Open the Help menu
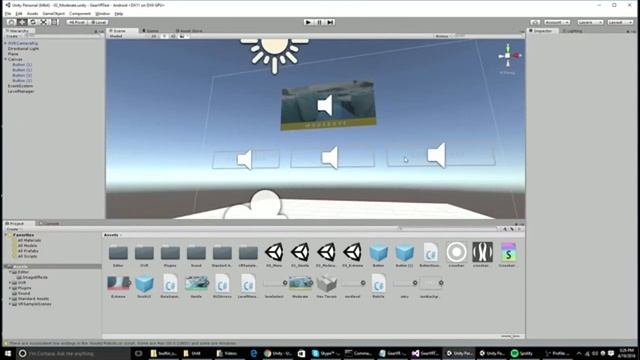 pyautogui.click(x=118, y=13)
